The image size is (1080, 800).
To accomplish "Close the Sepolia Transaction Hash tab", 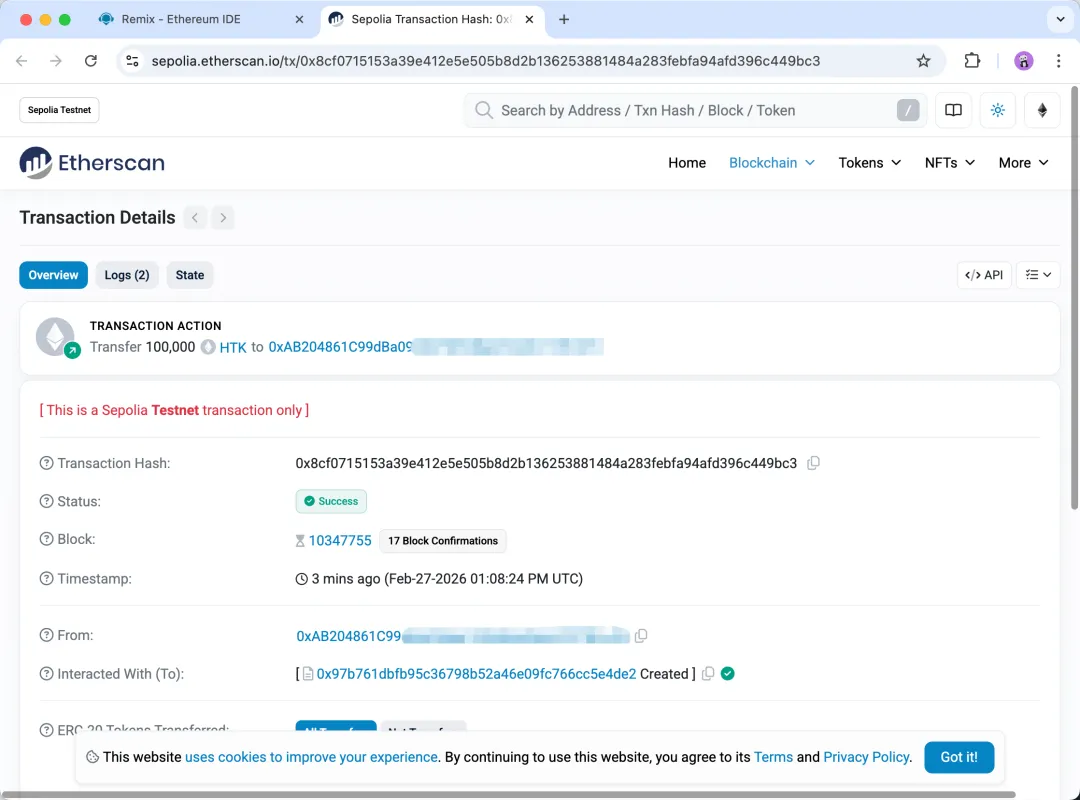I will click(529, 19).
